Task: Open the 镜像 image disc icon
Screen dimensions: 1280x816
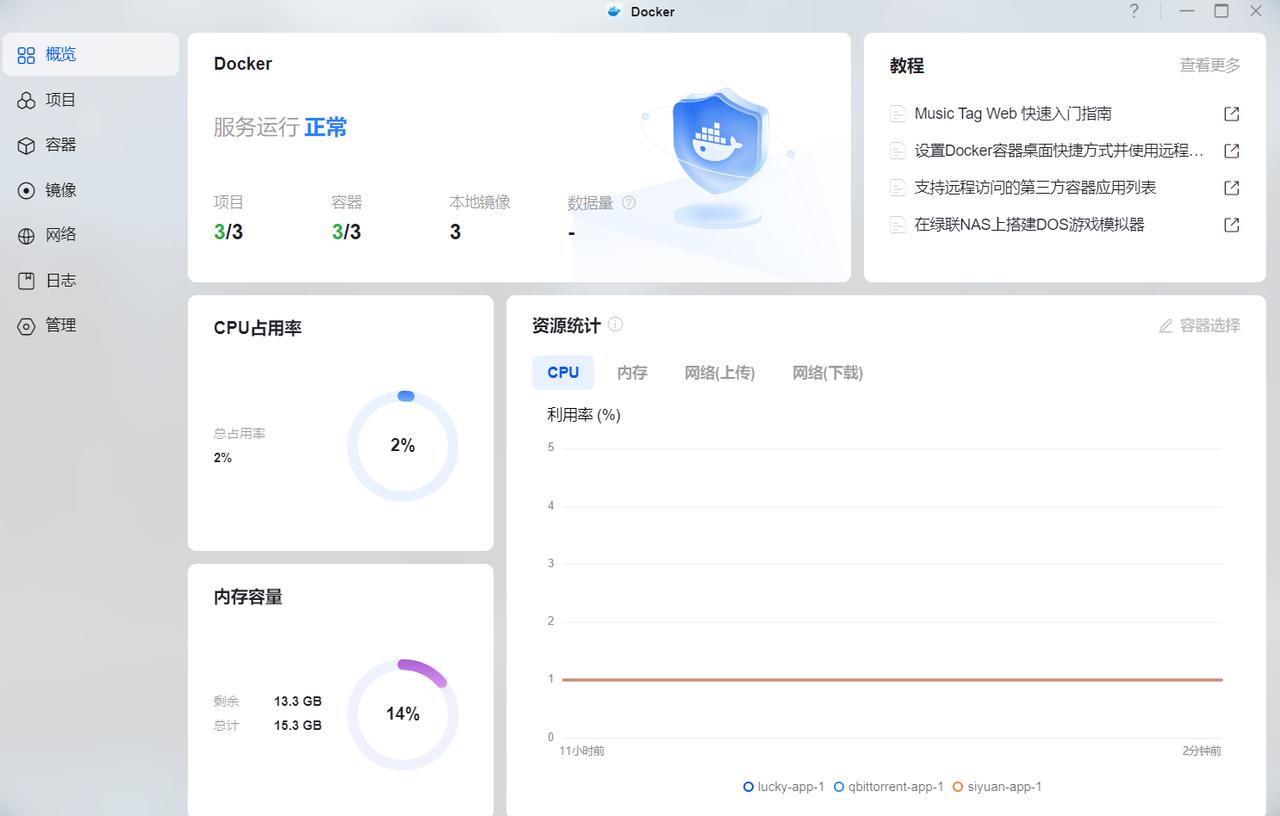Action: pyautogui.click(x=26, y=190)
